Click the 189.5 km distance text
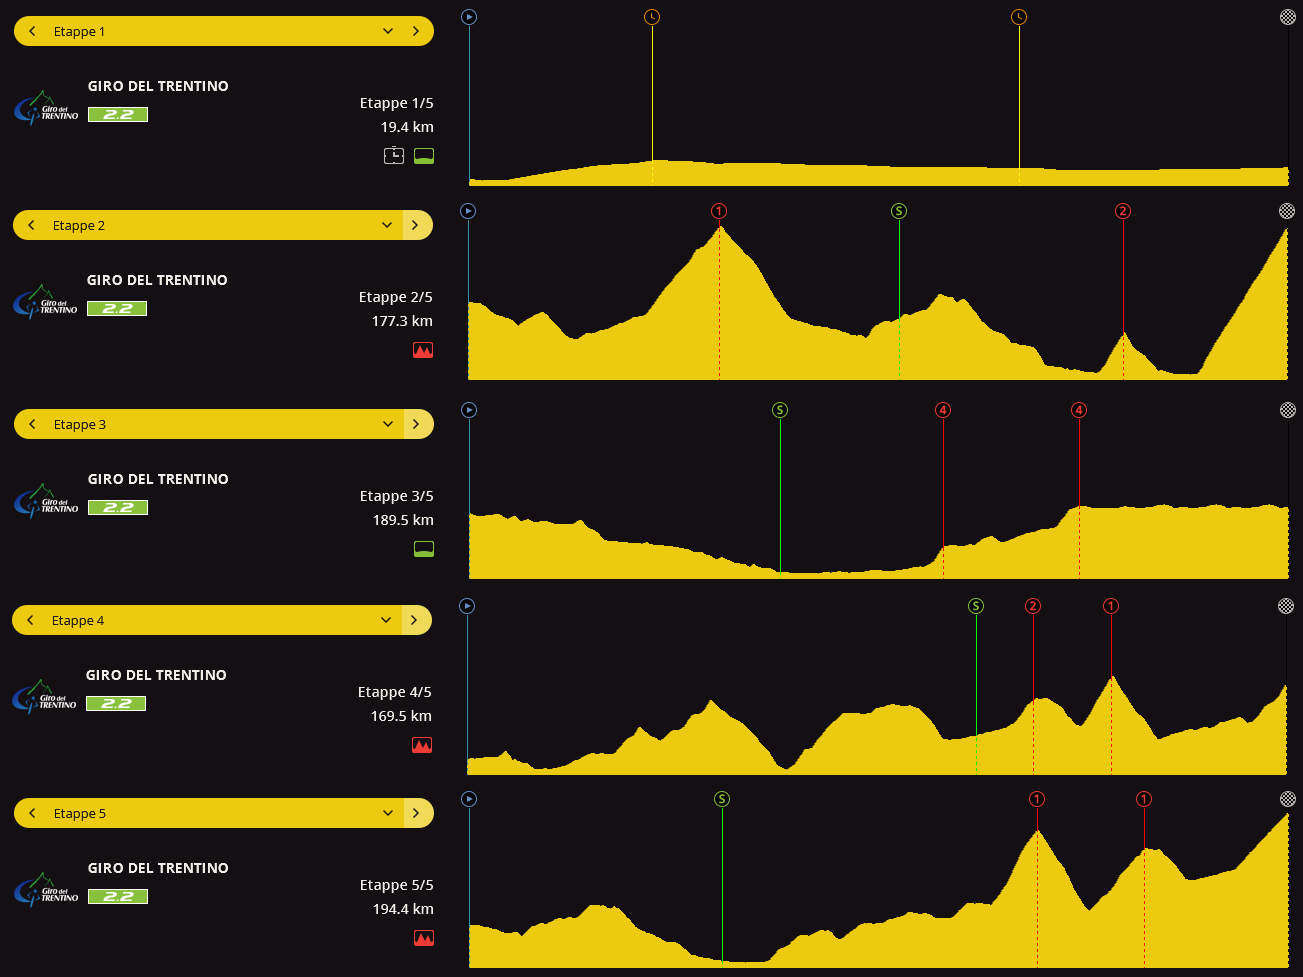1303x977 pixels. [x=403, y=520]
